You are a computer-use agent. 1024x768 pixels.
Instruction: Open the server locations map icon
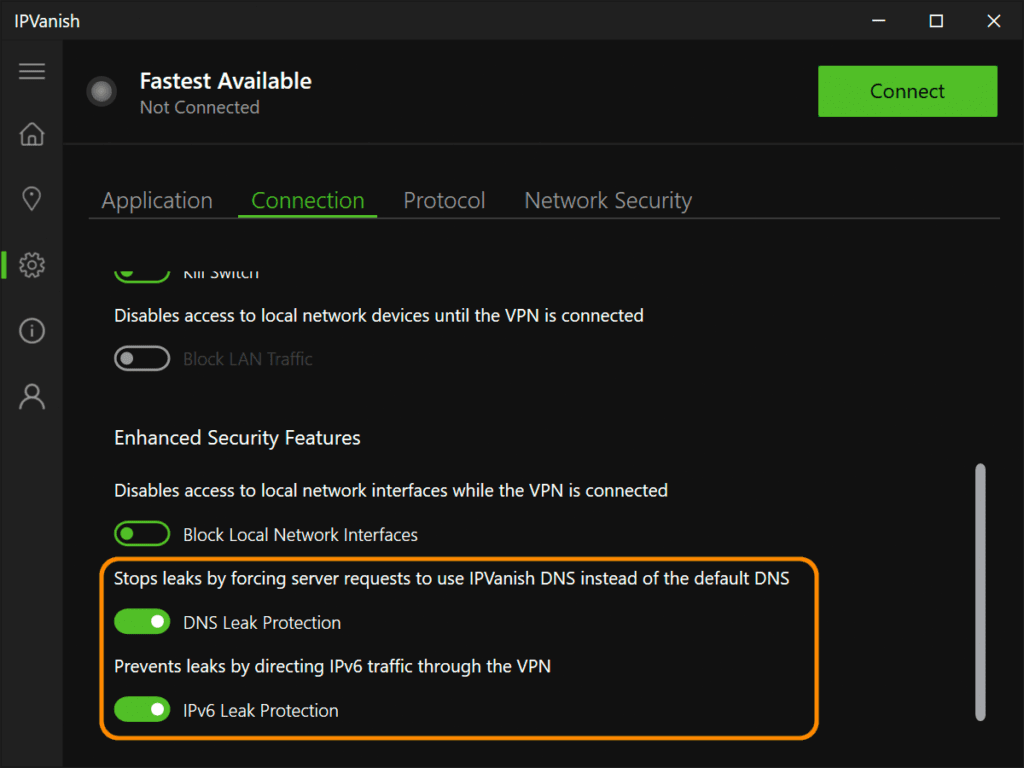pos(31,198)
